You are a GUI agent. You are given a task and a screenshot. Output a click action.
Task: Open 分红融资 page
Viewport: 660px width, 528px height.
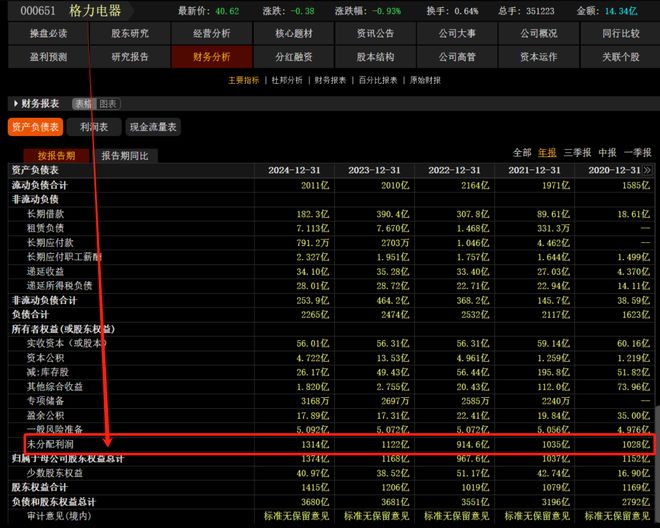293,57
